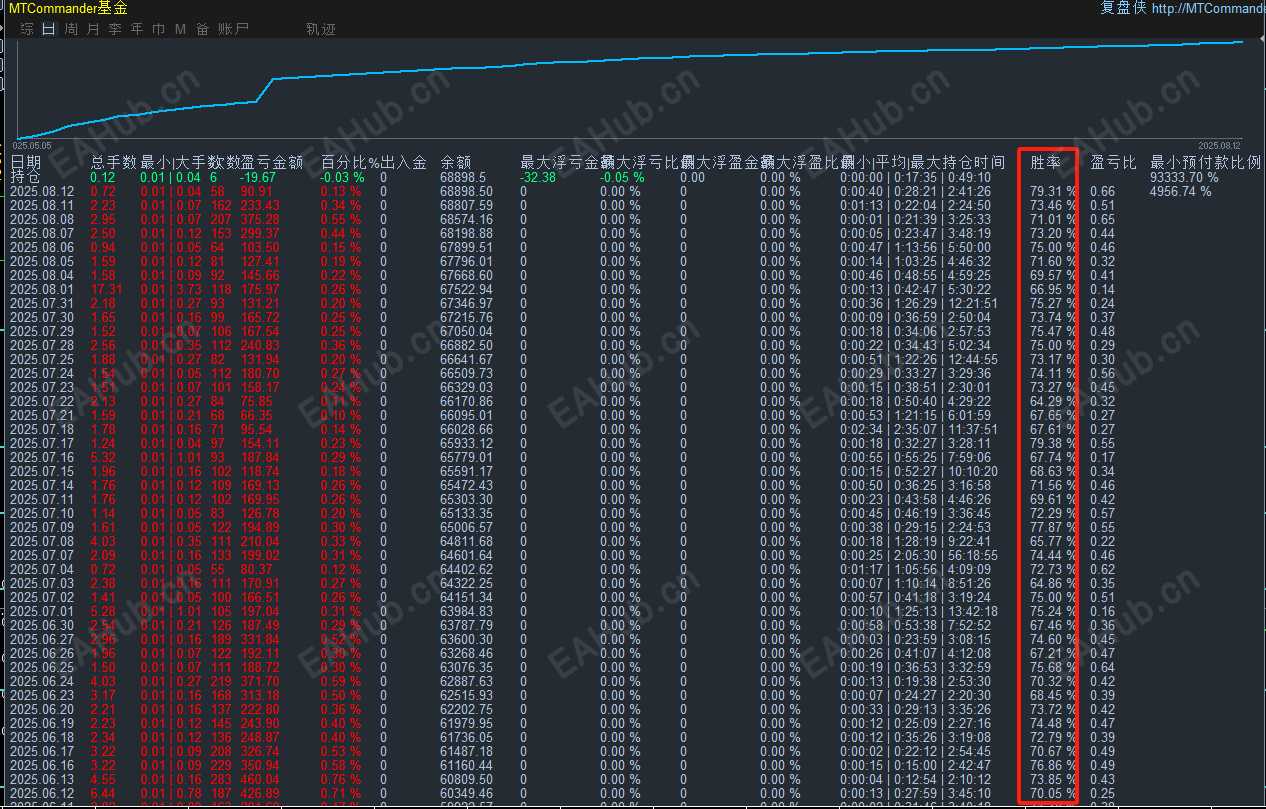Click the lots value 17.31

pos(107,289)
